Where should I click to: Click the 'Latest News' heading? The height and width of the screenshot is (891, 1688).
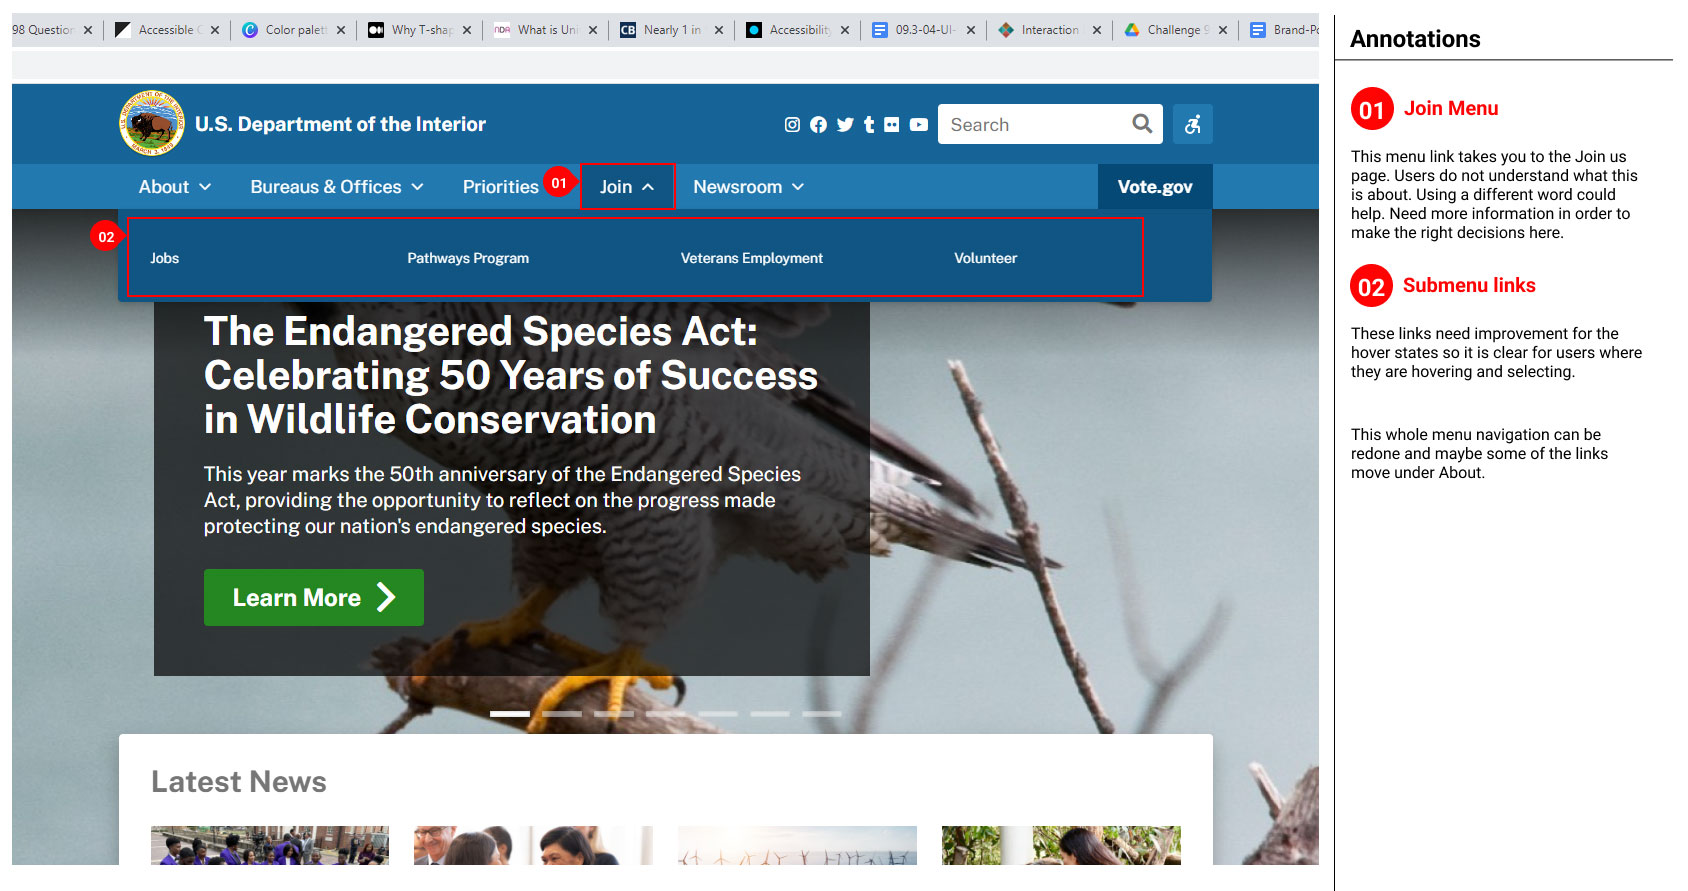coord(239,782)
